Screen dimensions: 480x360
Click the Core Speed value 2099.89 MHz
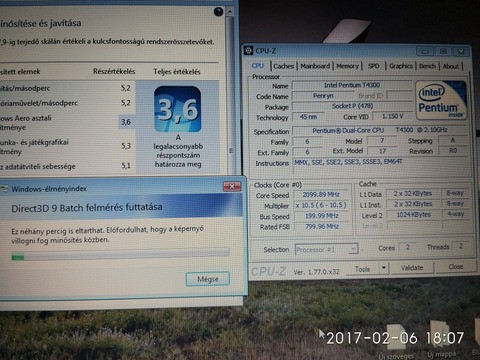point(321,194)
